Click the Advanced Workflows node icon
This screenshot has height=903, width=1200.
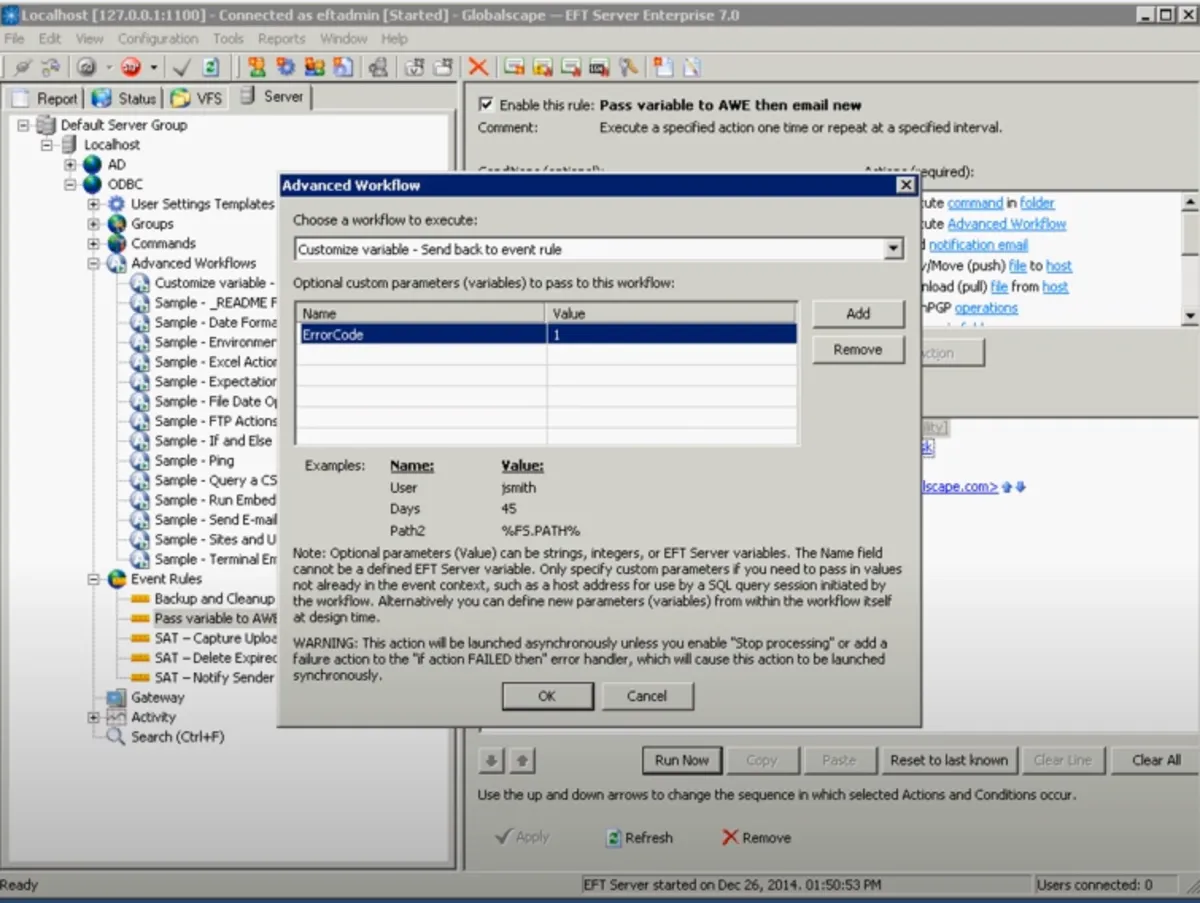click(117, 263)
